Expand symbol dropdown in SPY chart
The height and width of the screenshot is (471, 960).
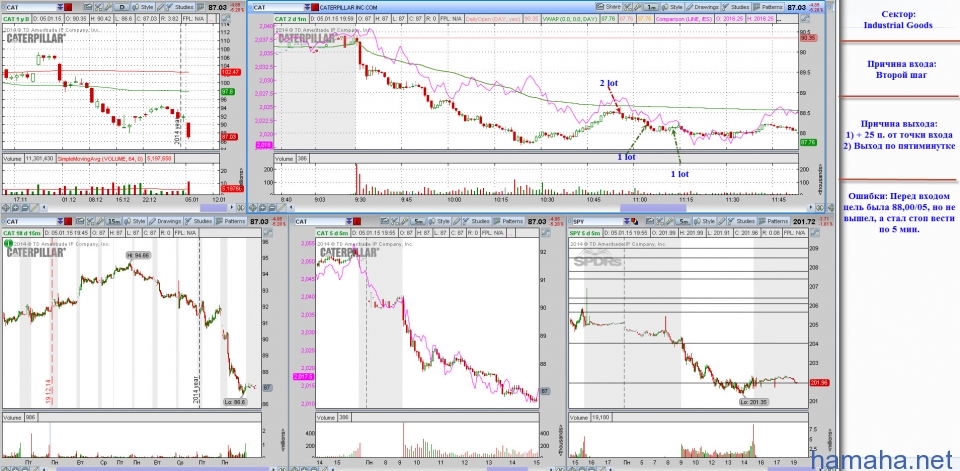click(626, 221)
